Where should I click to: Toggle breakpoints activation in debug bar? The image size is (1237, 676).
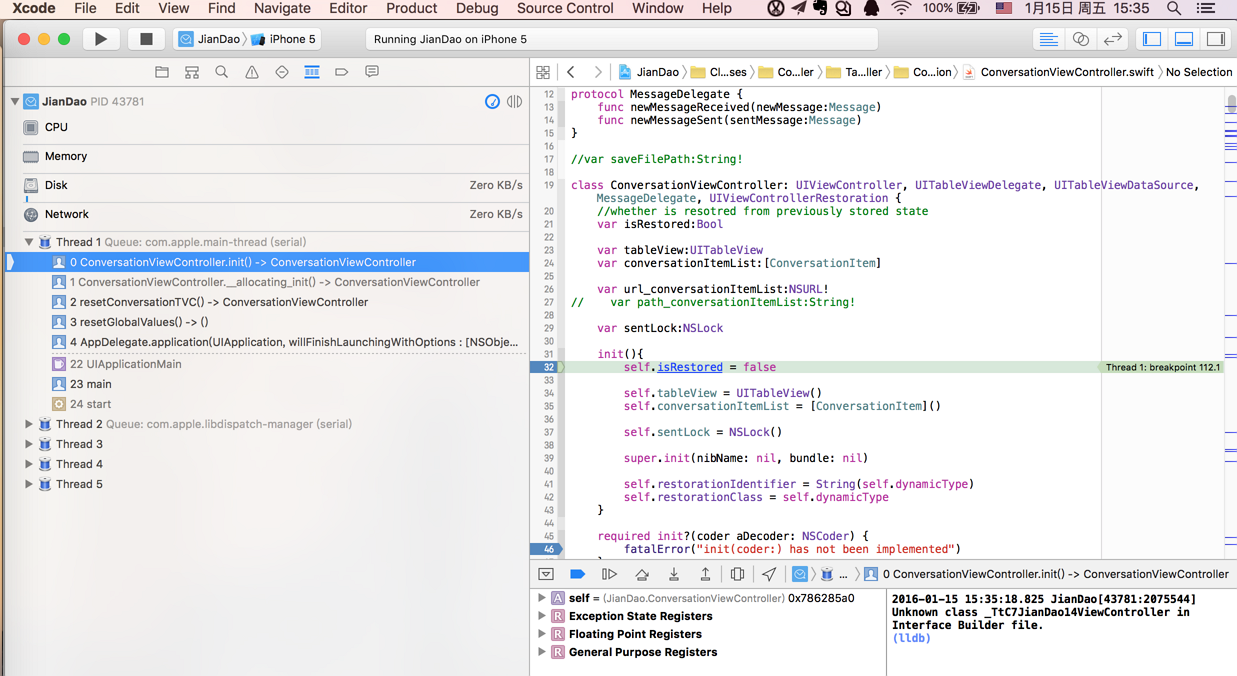click(577, 574)
